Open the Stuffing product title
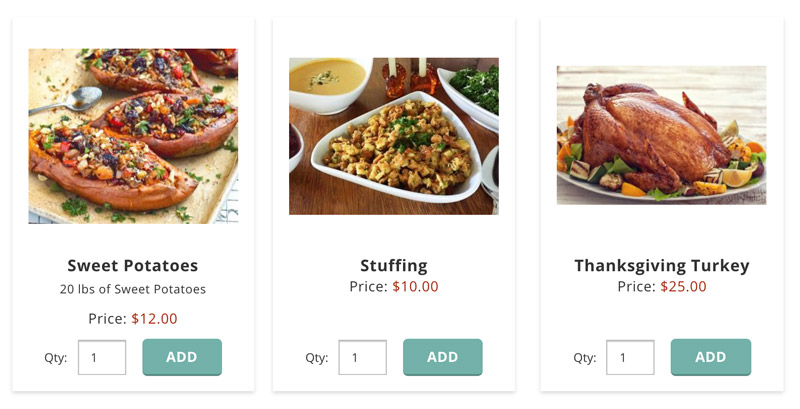This screenshot has height=409, width=800. coord(394,266)
